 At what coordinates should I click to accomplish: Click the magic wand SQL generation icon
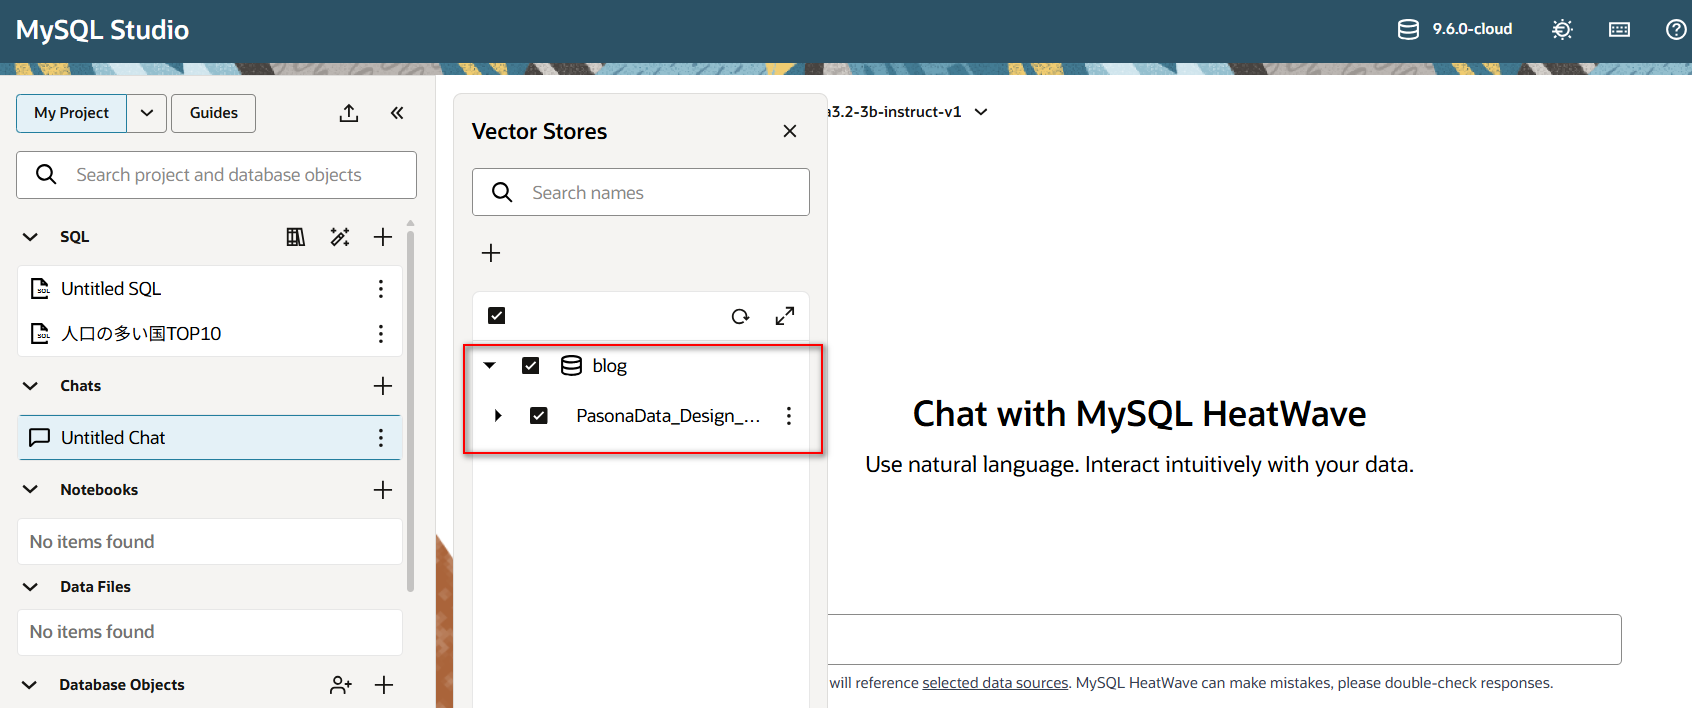(x=340, y=237)
